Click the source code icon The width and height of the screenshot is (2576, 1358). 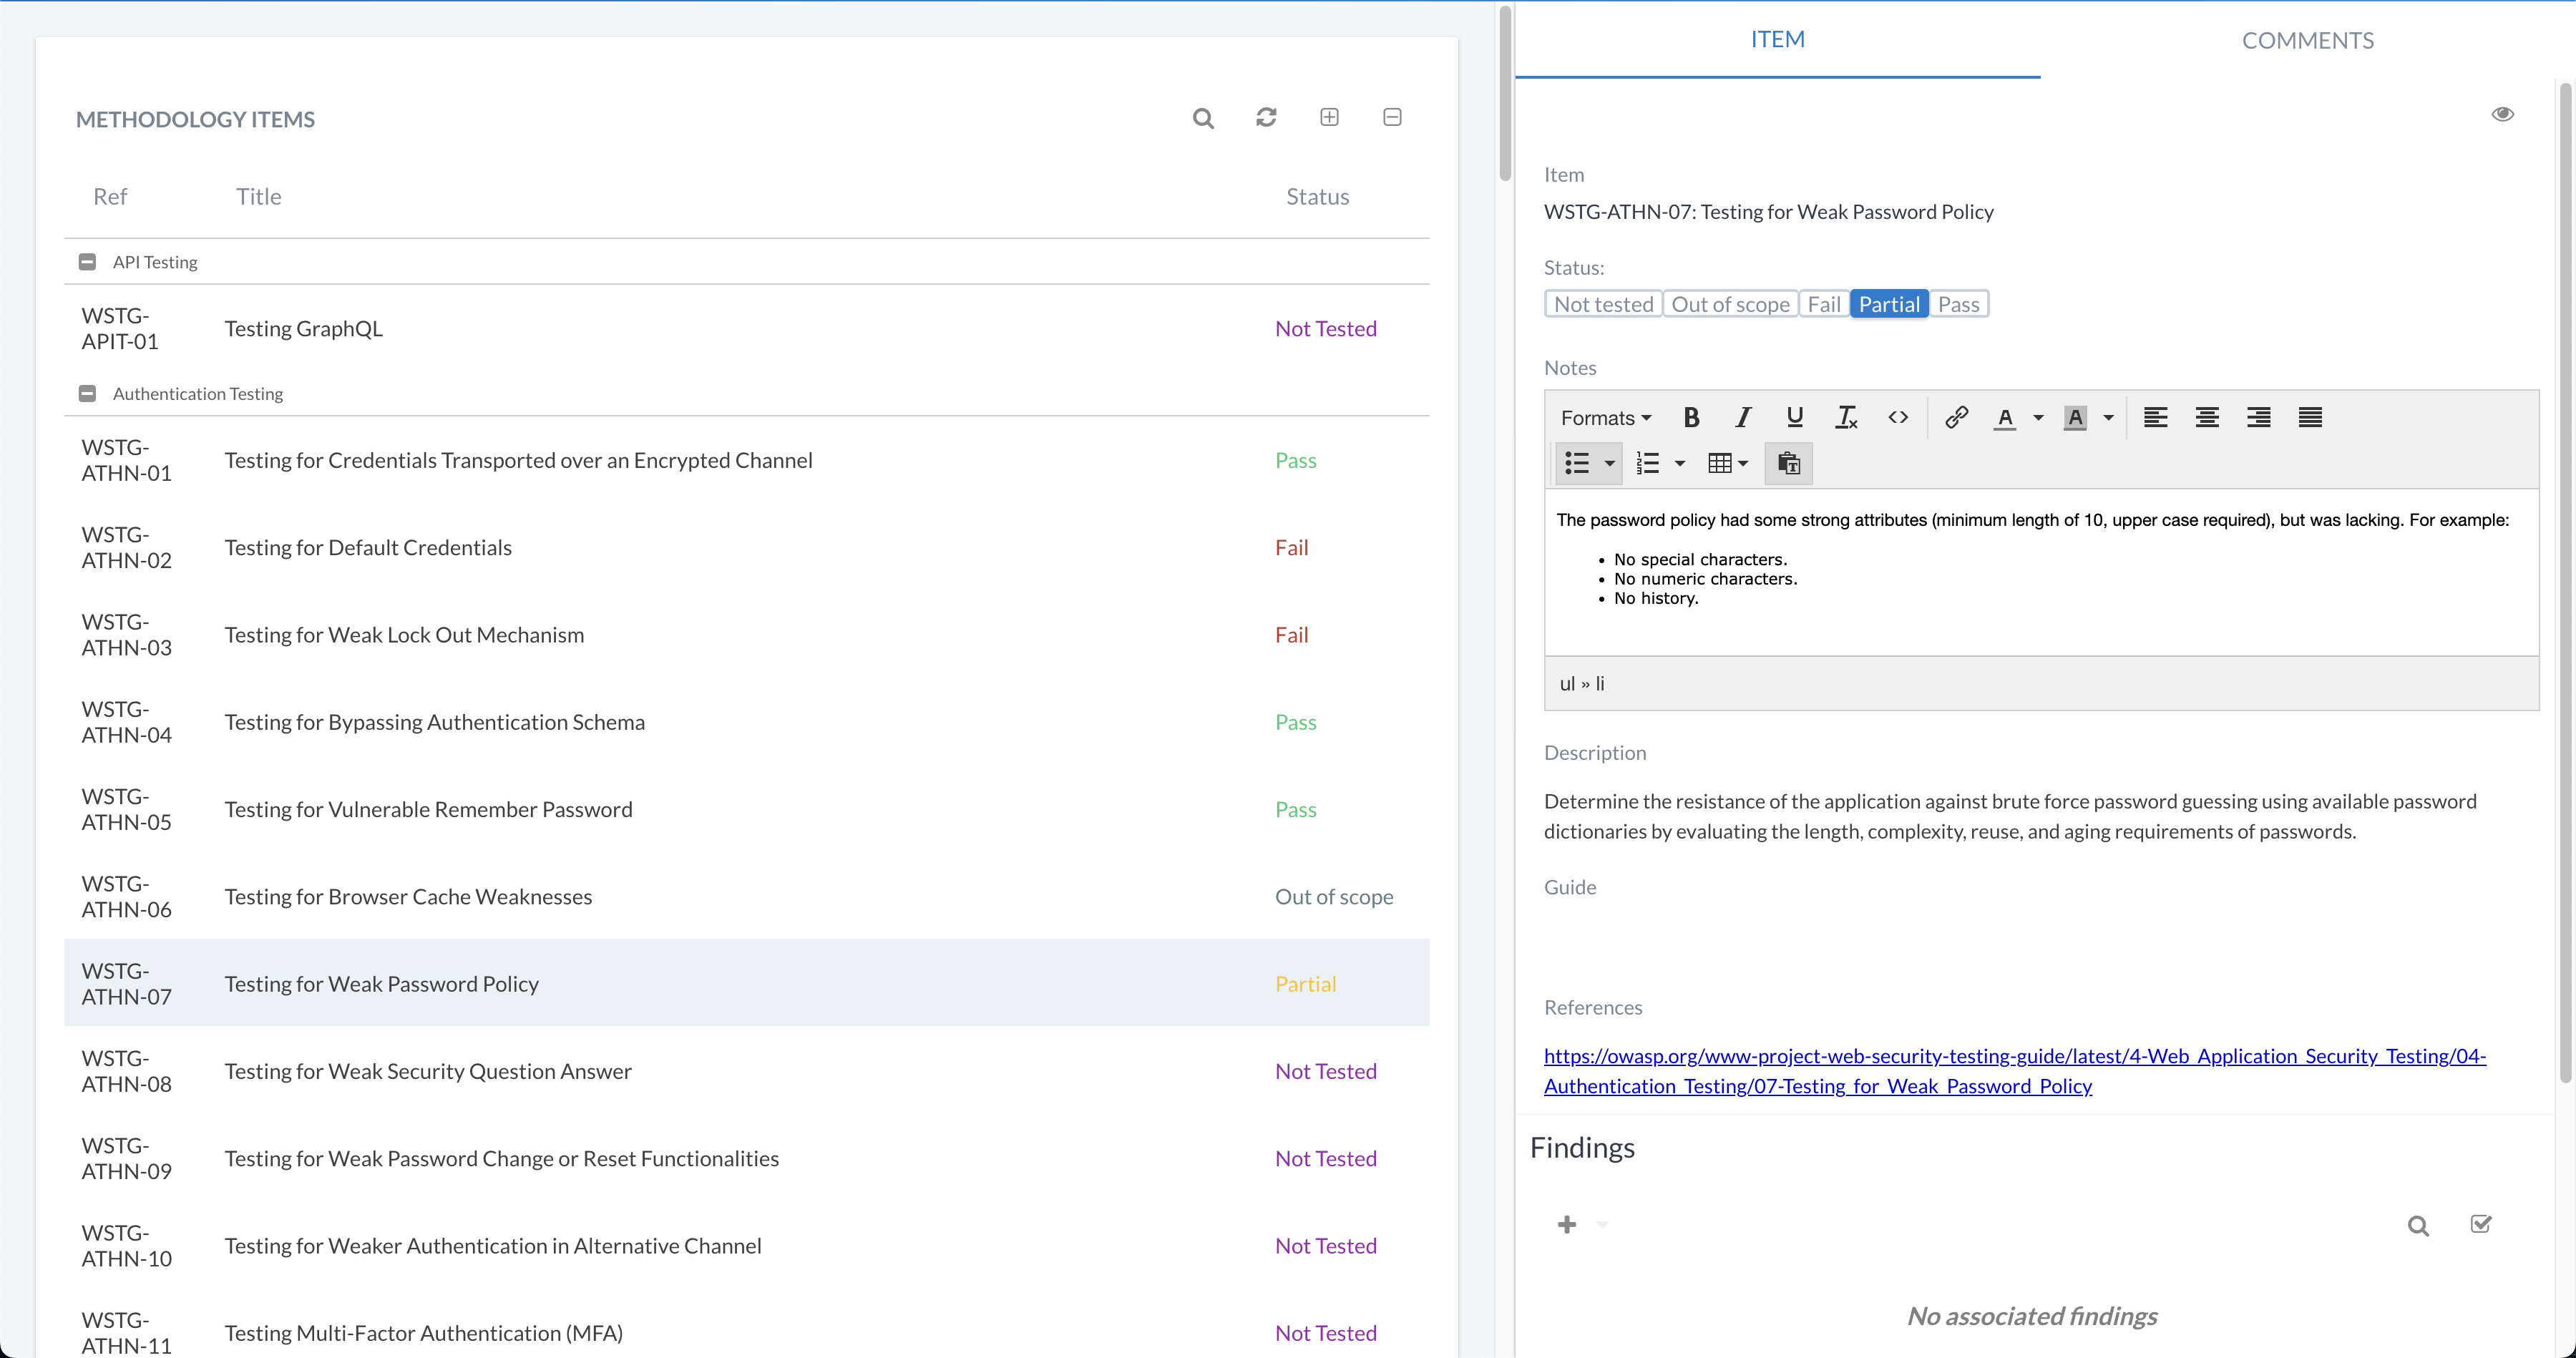click(1898, 418)
